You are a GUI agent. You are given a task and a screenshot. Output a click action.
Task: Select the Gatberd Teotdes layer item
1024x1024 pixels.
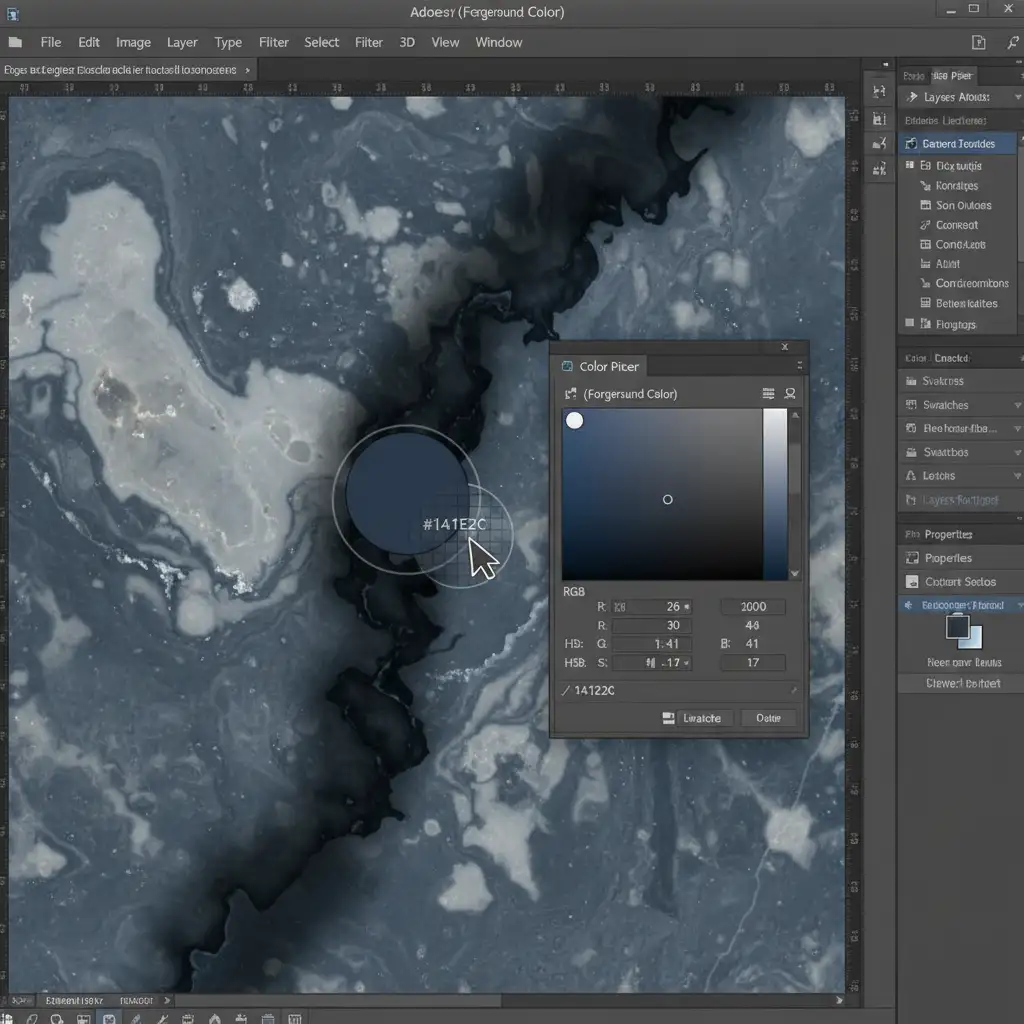[958, 144]
